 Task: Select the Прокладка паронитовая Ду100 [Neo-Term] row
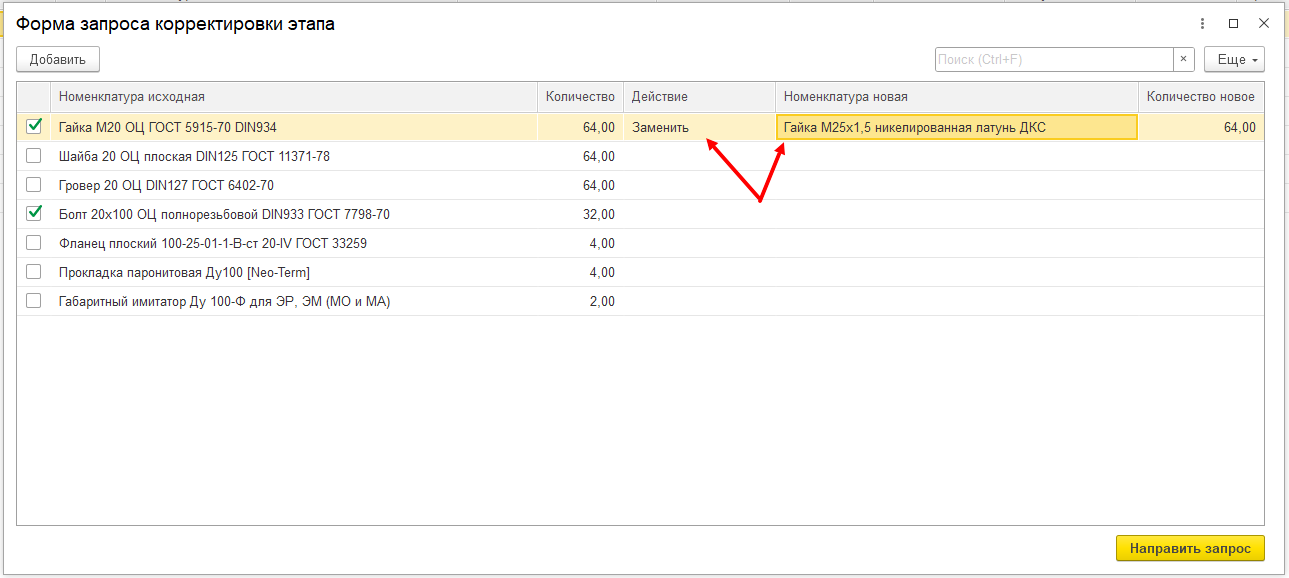pos(640,272)
